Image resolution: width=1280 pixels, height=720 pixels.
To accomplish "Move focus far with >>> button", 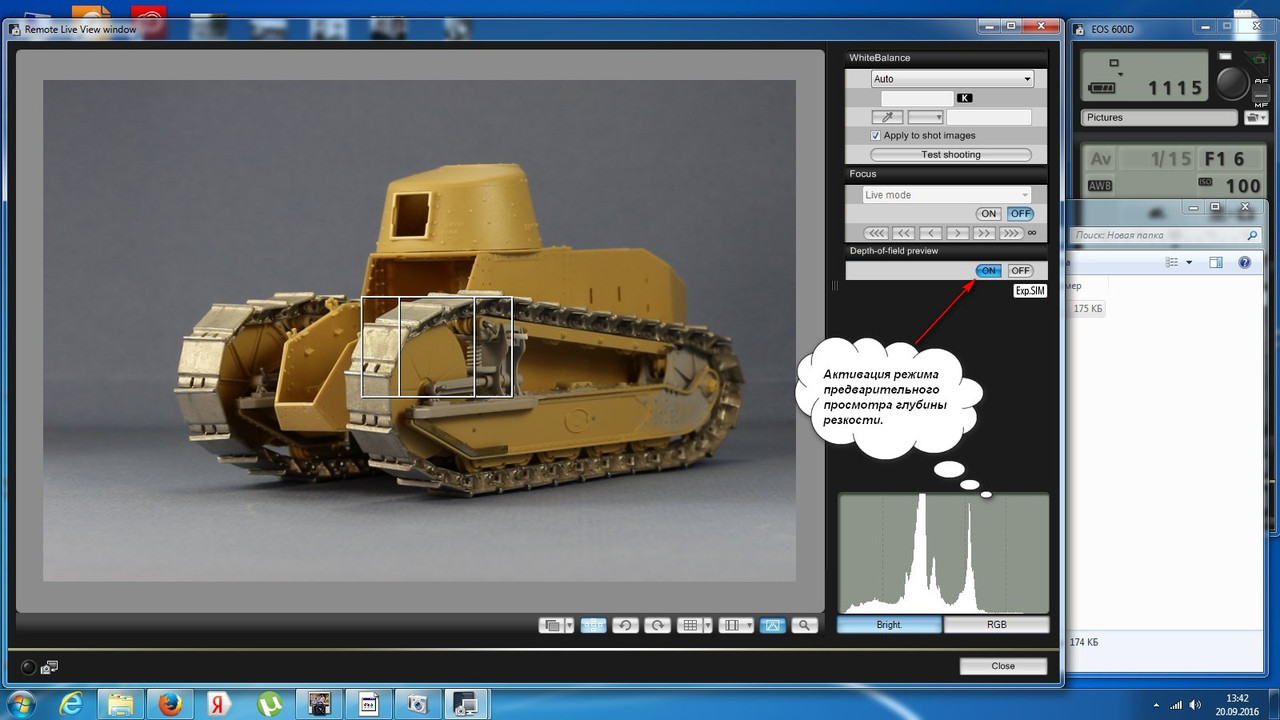I will point(1011,233).
